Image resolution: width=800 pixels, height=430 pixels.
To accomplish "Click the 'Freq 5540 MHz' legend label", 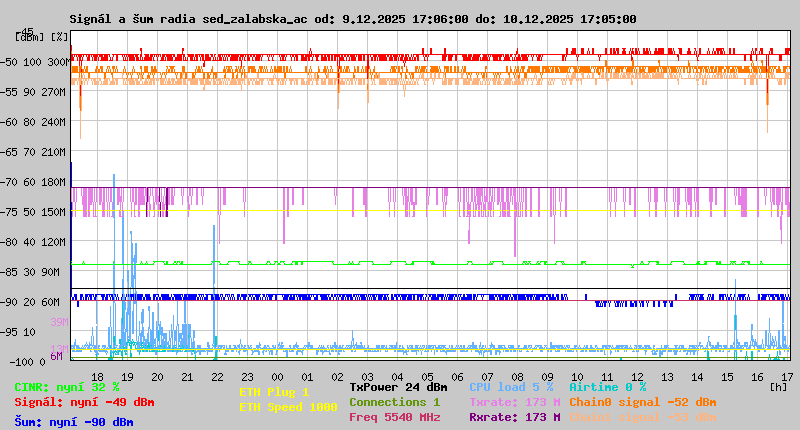I will coord(395,417).
